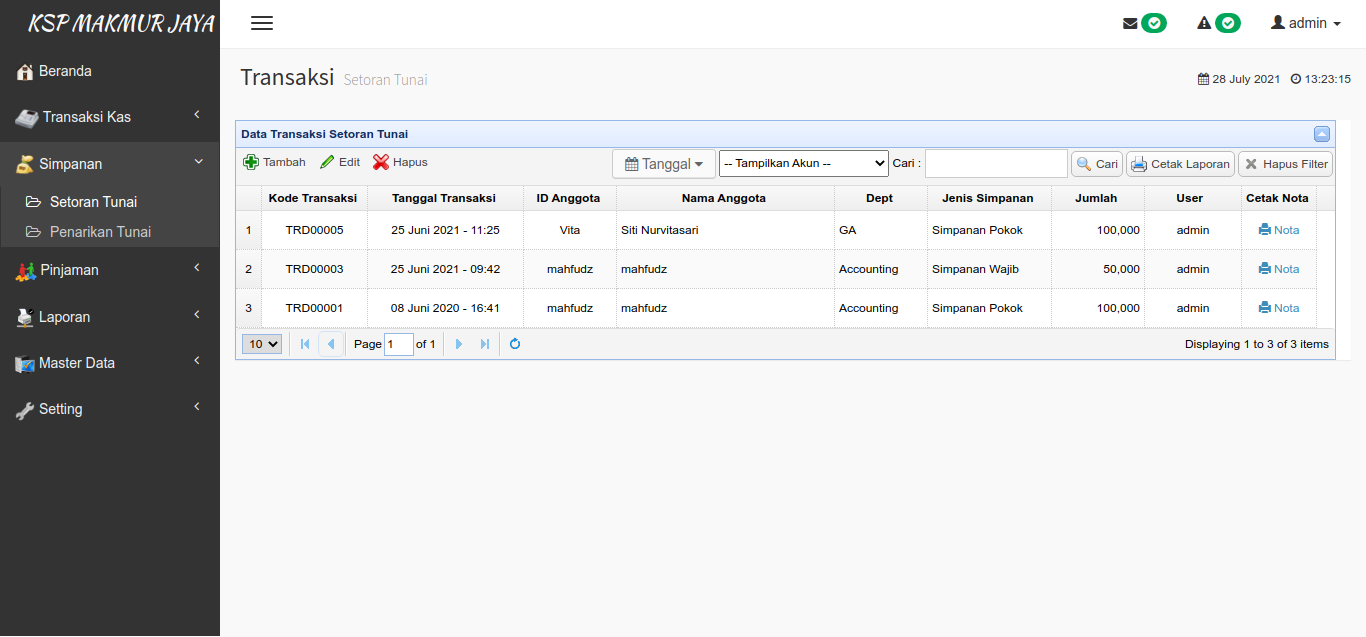Click the Edit pencil button
The image size is (1366, 637).
340,162
